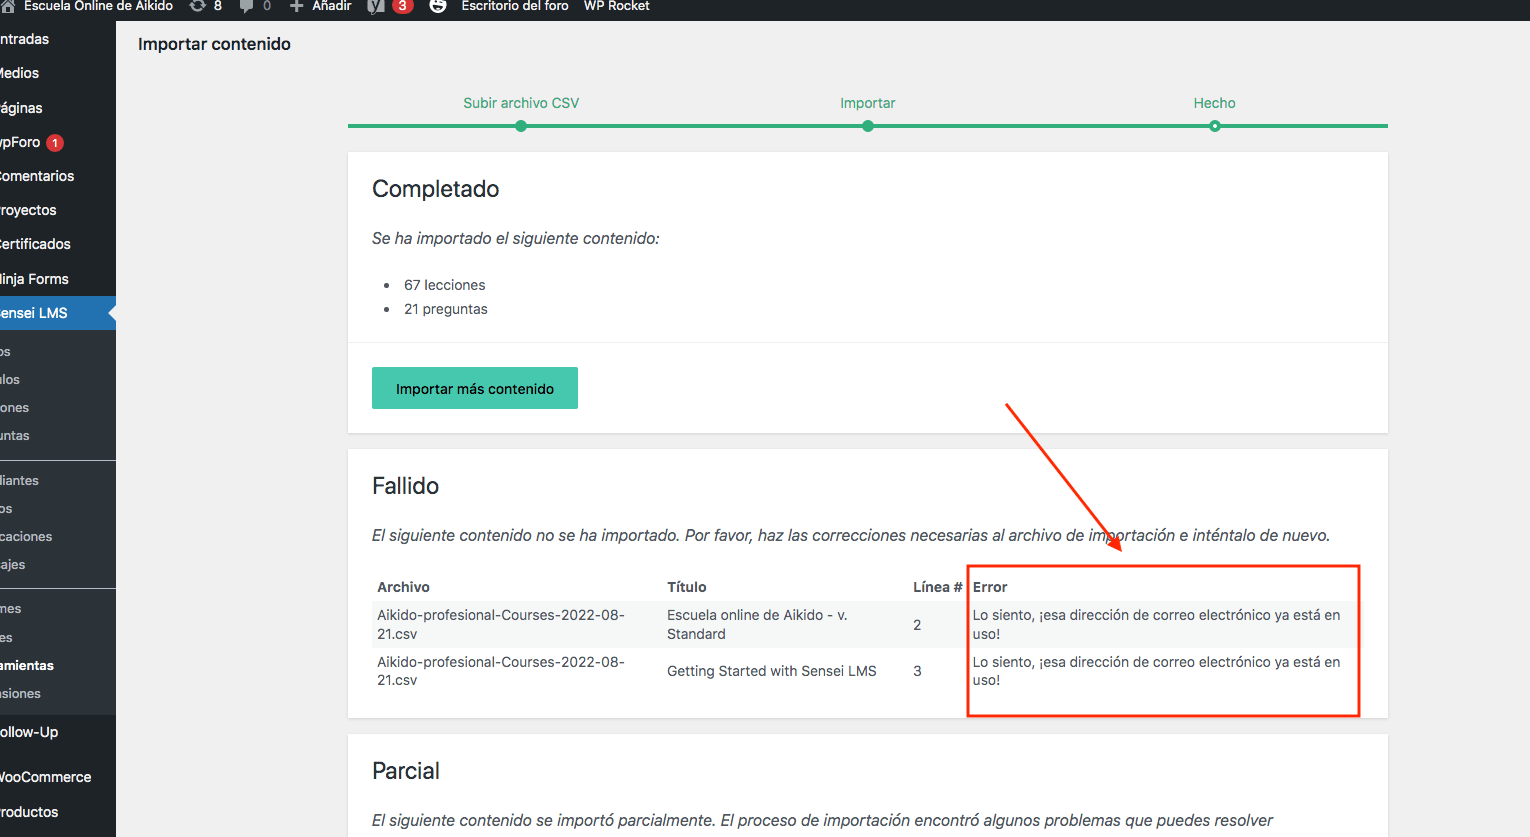Viewport: 1530px width, 837px height.
Task: Open wpForo in the sidebar
Action: pos(20,142)
